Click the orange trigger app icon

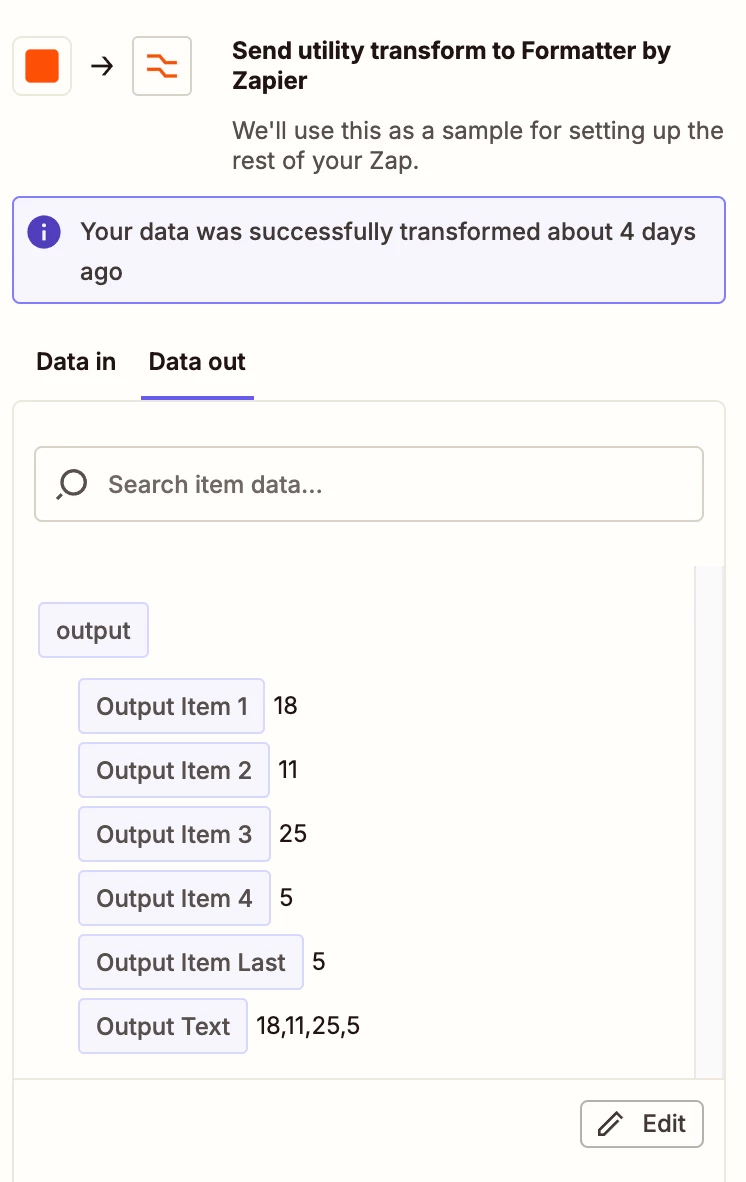pyautogui.click(x=42, y=67)
